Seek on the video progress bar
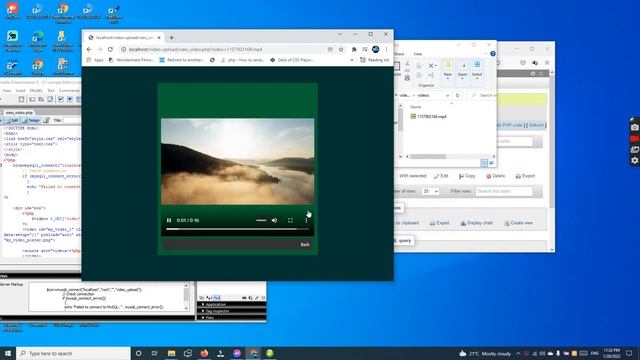This screenshot has width=640, height=360. (238, 229)
